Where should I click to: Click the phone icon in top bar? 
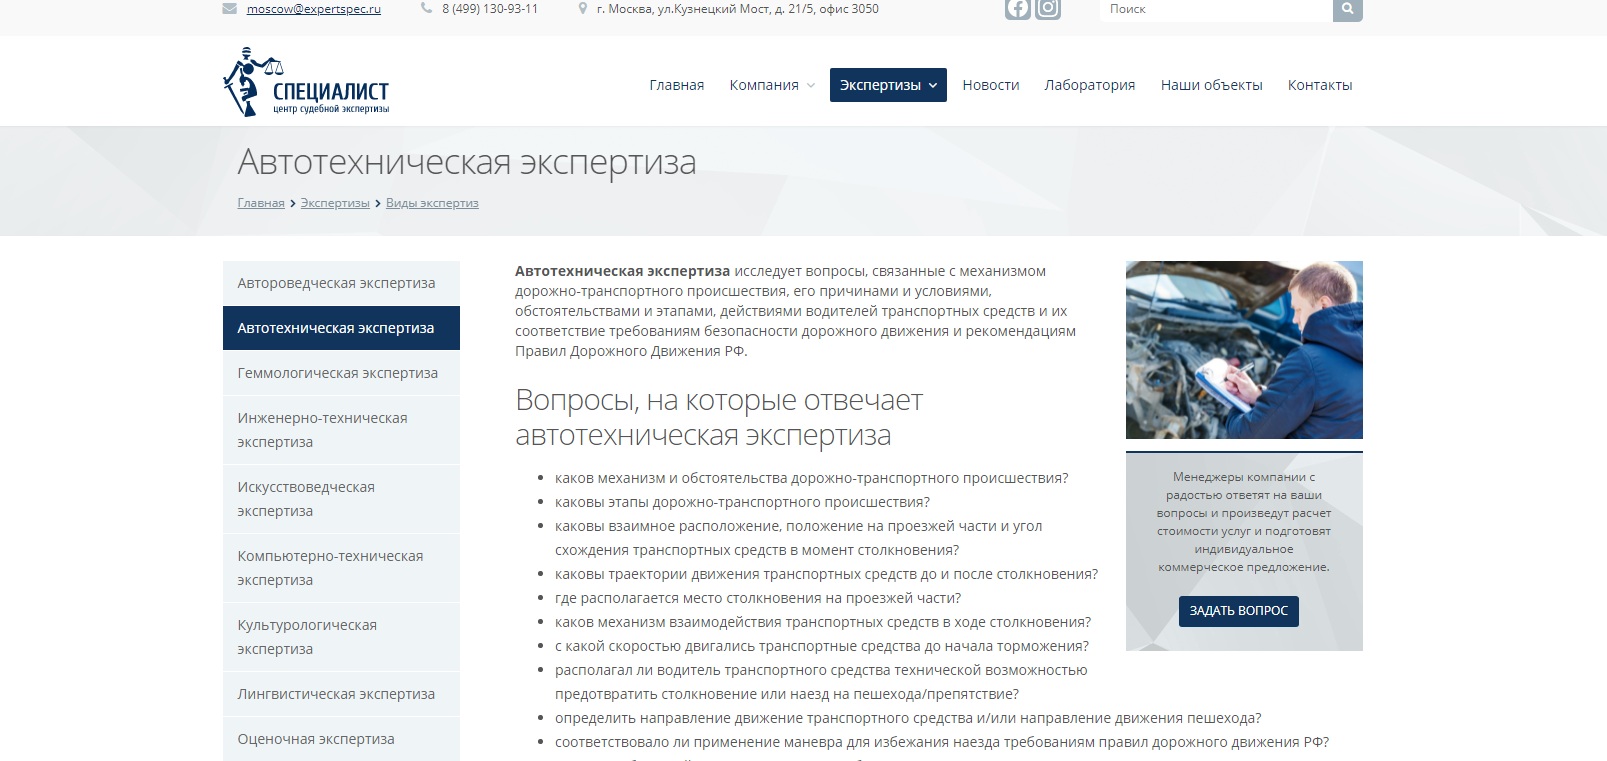click(x=427, y=9)
